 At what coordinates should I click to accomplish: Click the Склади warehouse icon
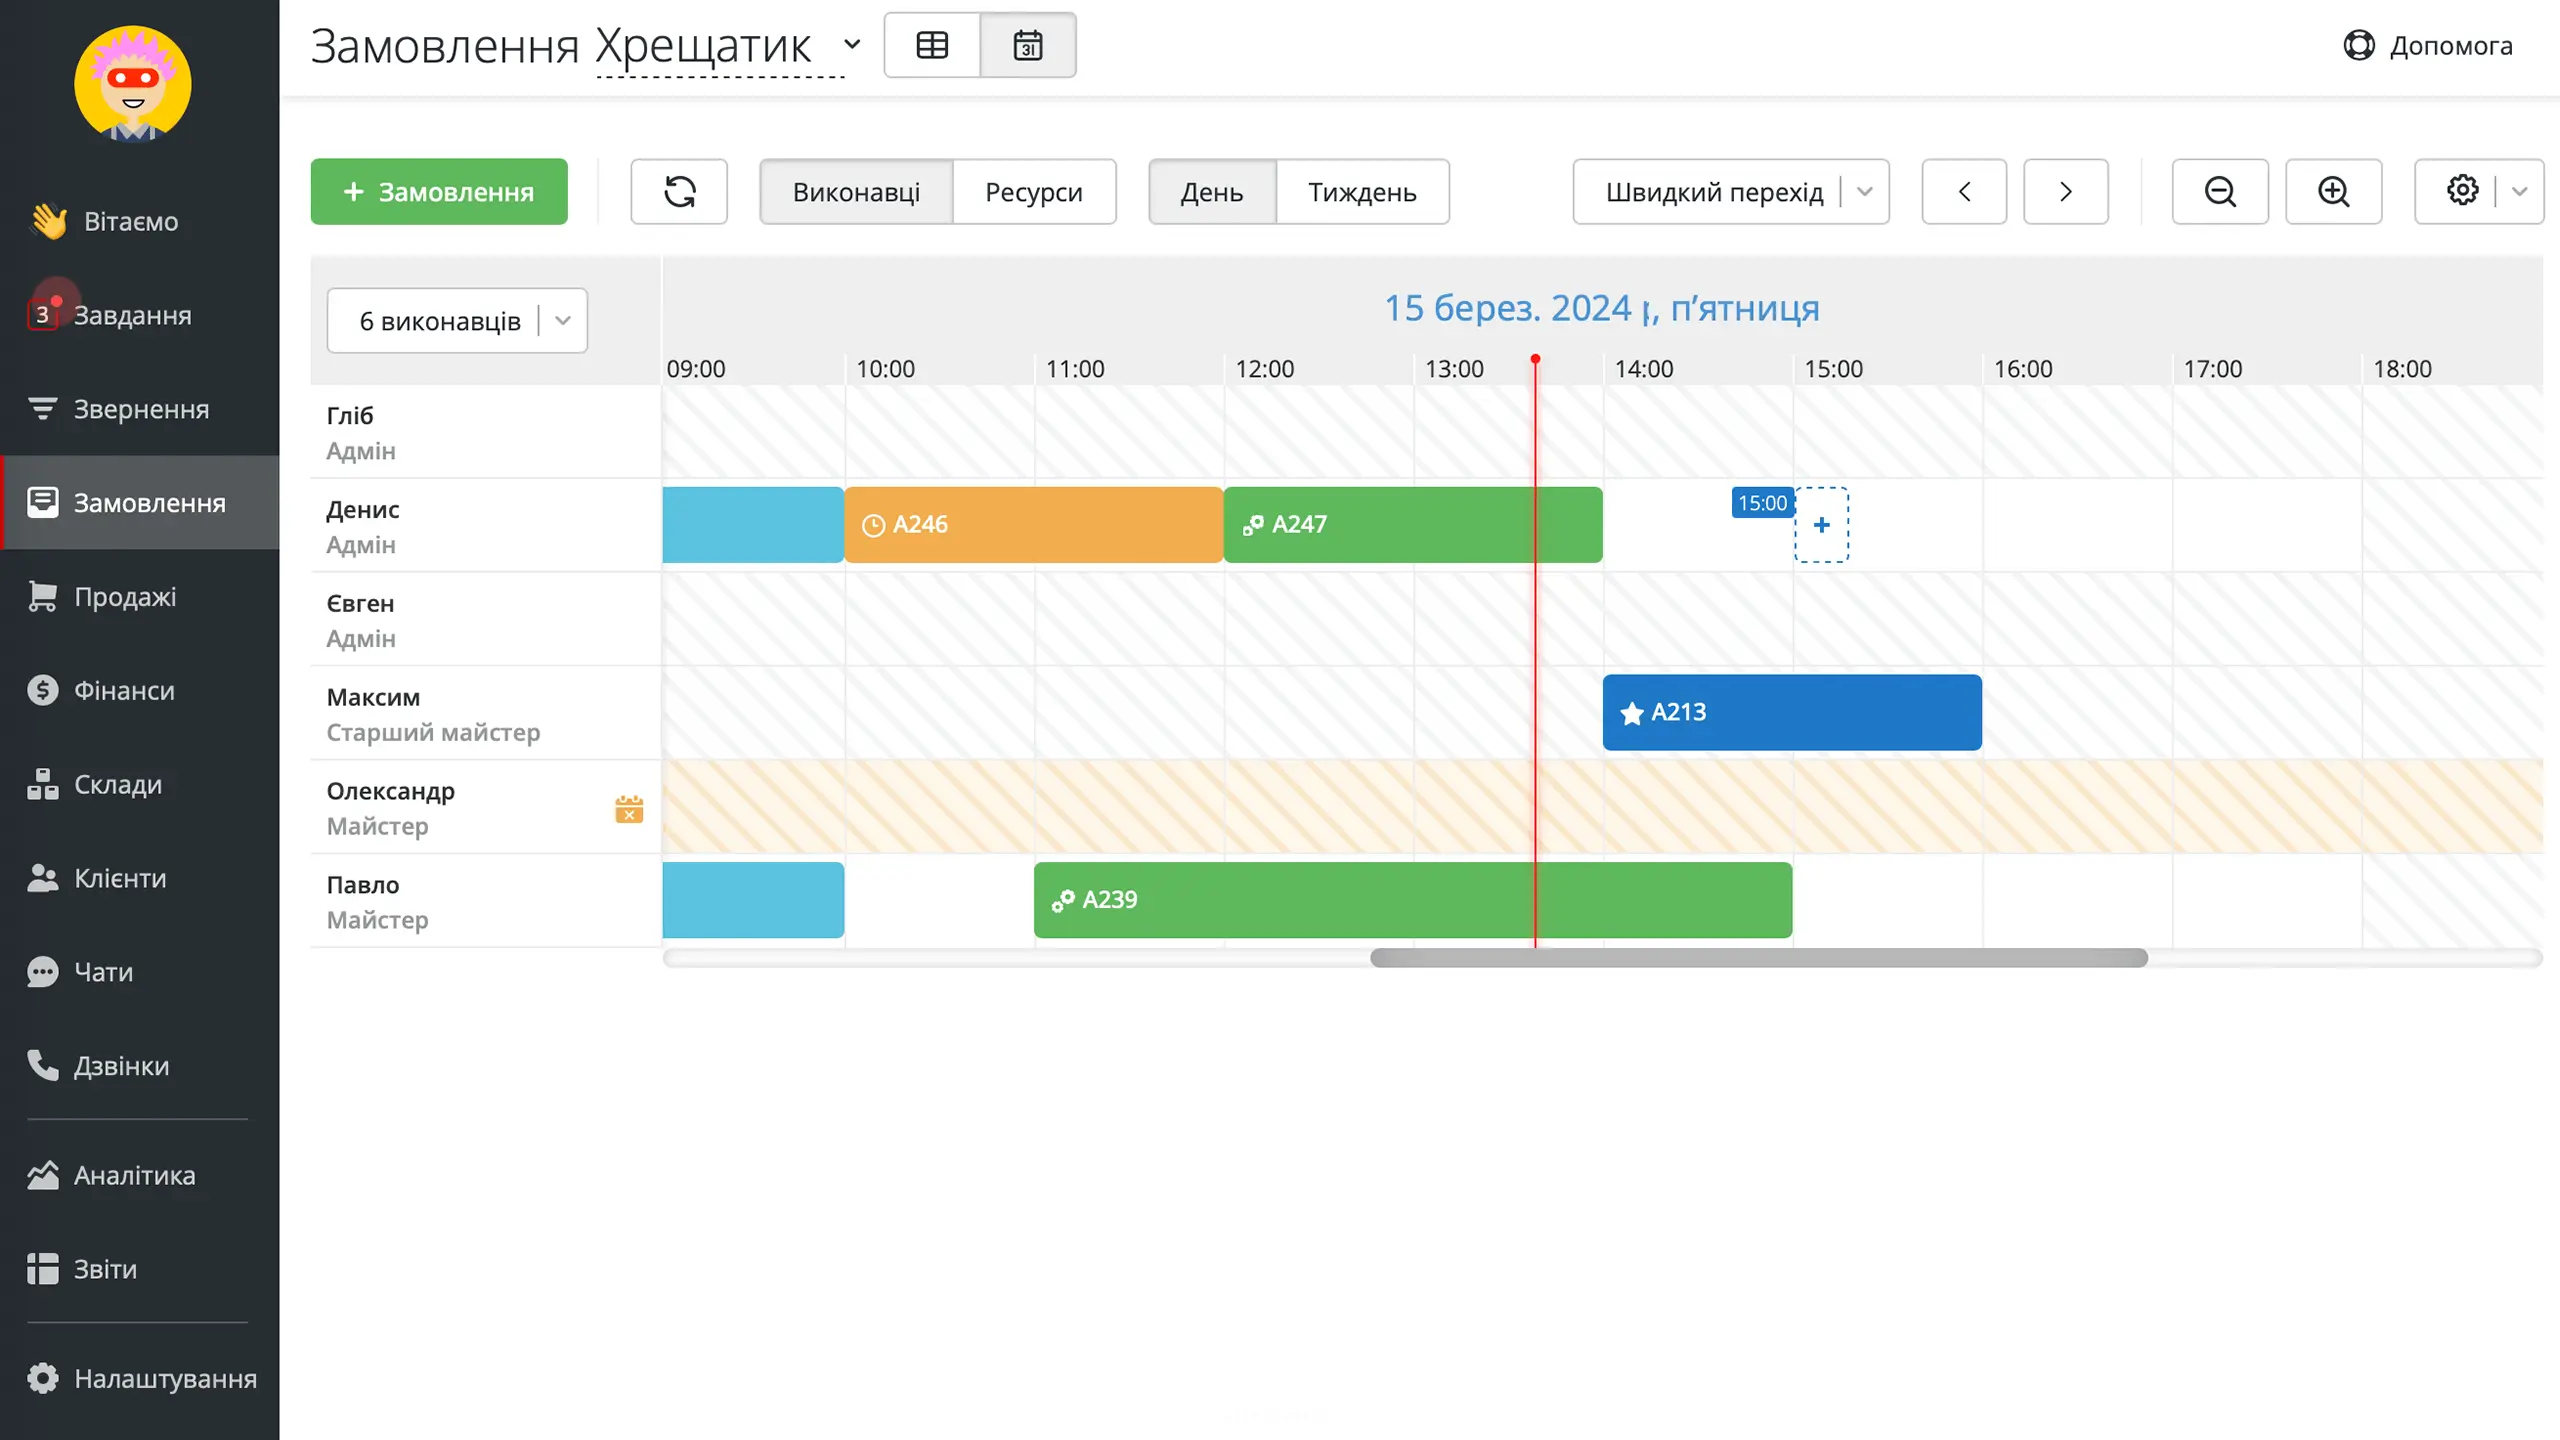coord(42,785)
